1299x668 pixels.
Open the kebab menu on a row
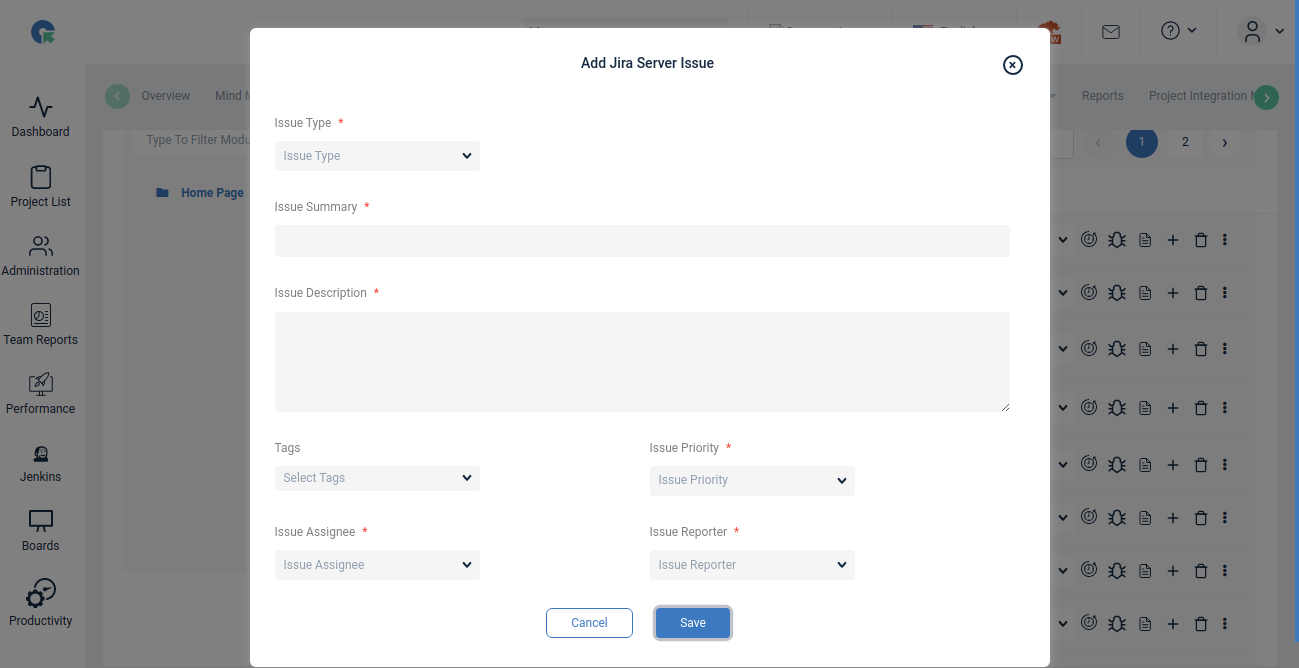[1225, 239]
